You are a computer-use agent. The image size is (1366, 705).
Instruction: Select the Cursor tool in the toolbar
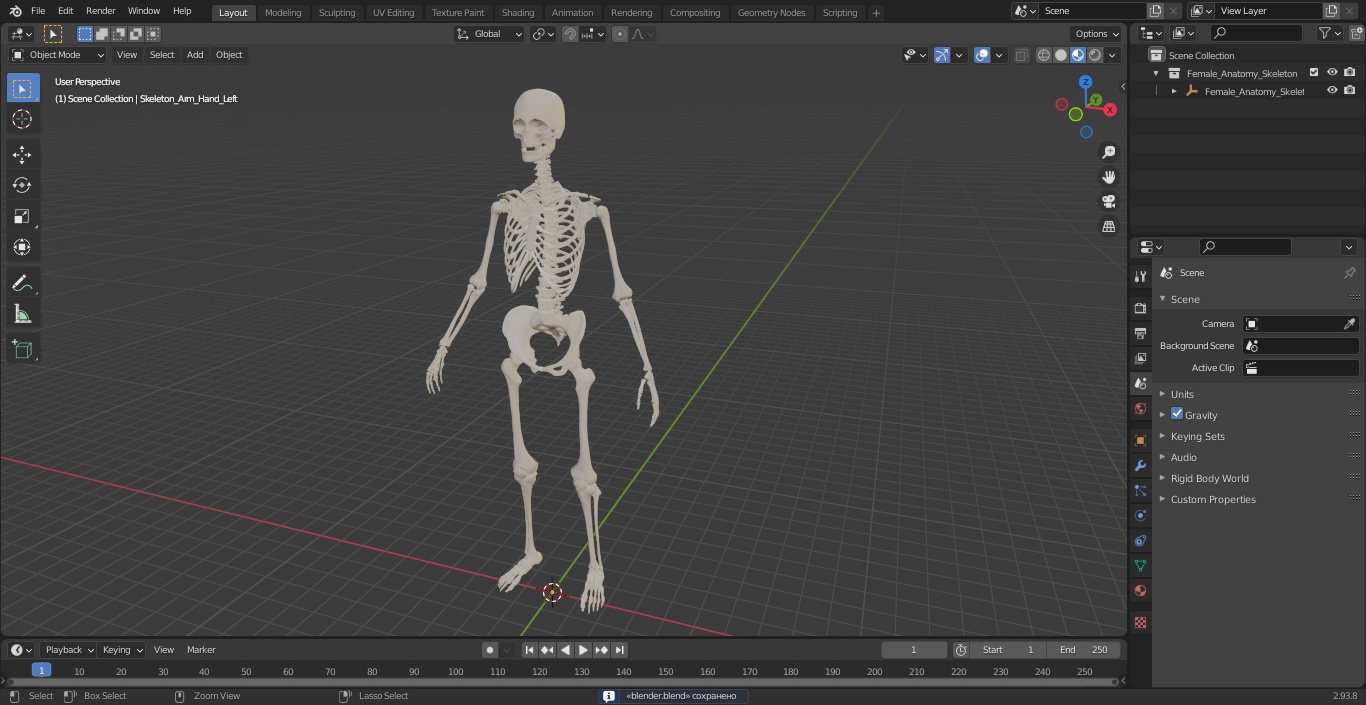pos(22,119)
